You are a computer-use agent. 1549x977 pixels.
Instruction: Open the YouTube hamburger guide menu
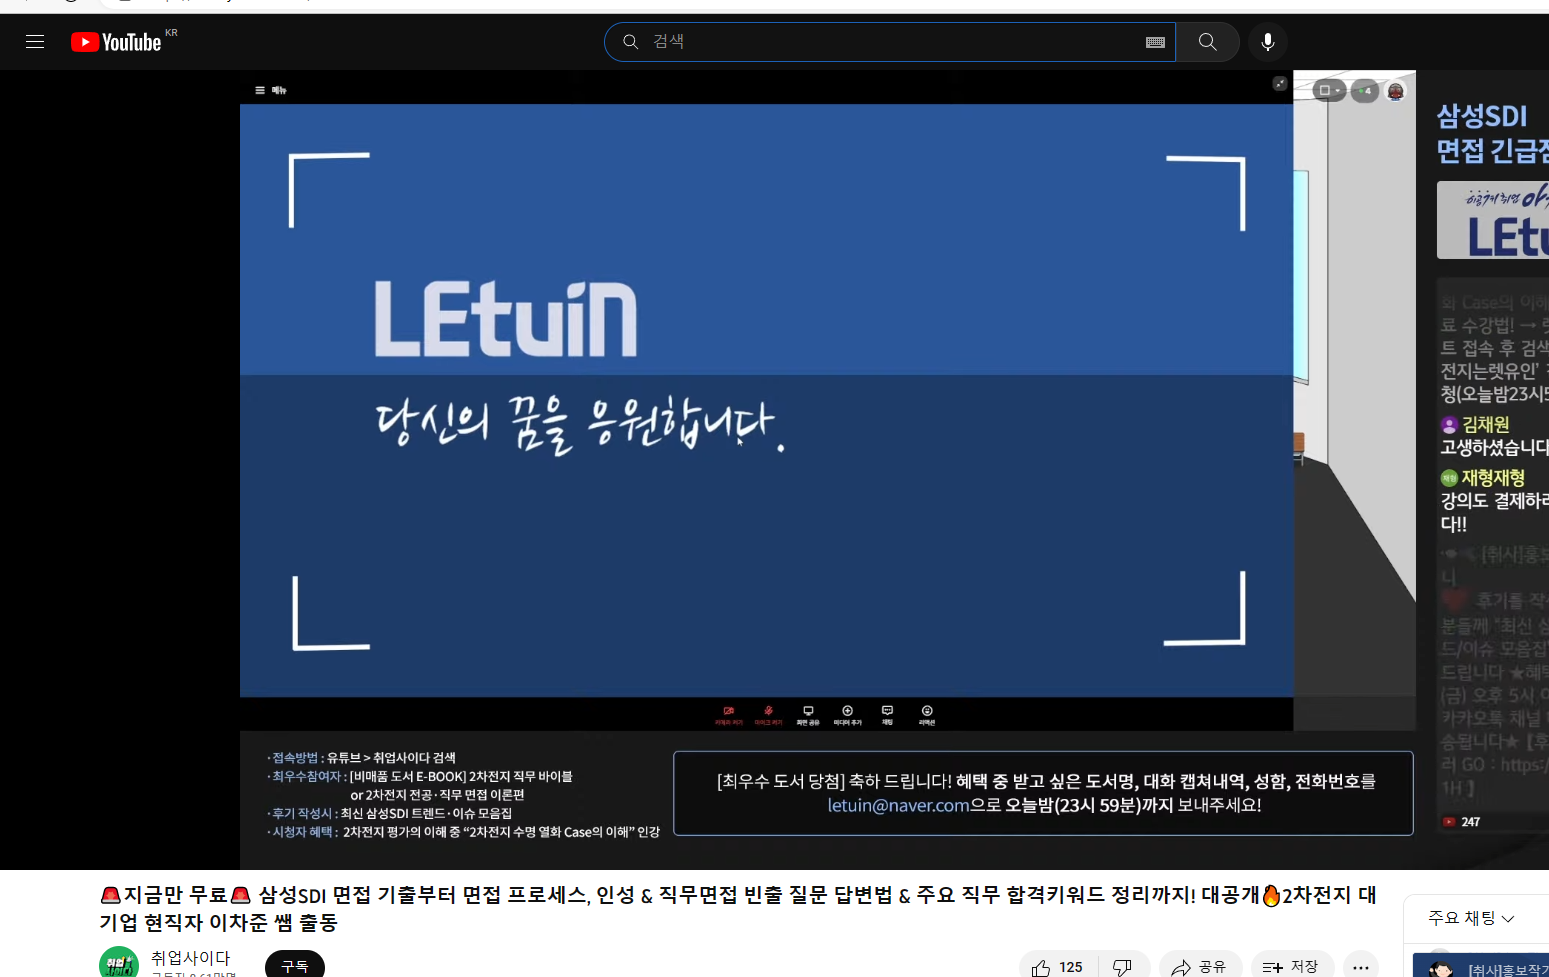tap(35, 42)
